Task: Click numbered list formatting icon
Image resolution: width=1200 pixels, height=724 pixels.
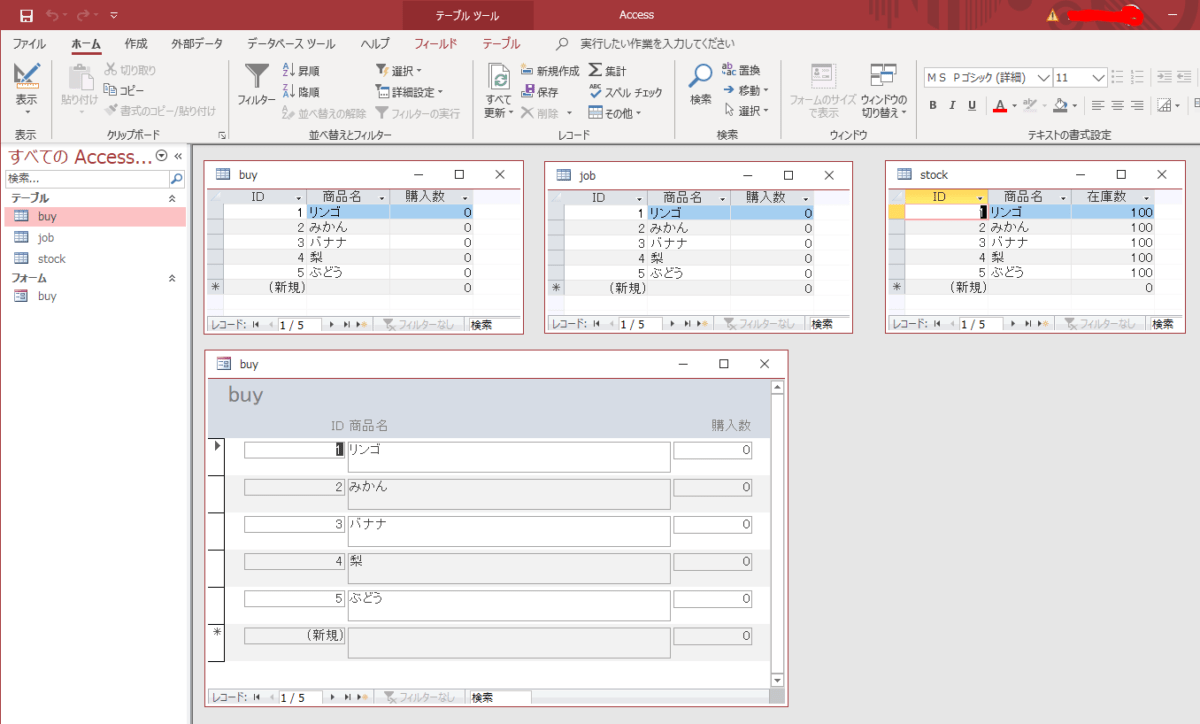Action: pos(1136,76)
